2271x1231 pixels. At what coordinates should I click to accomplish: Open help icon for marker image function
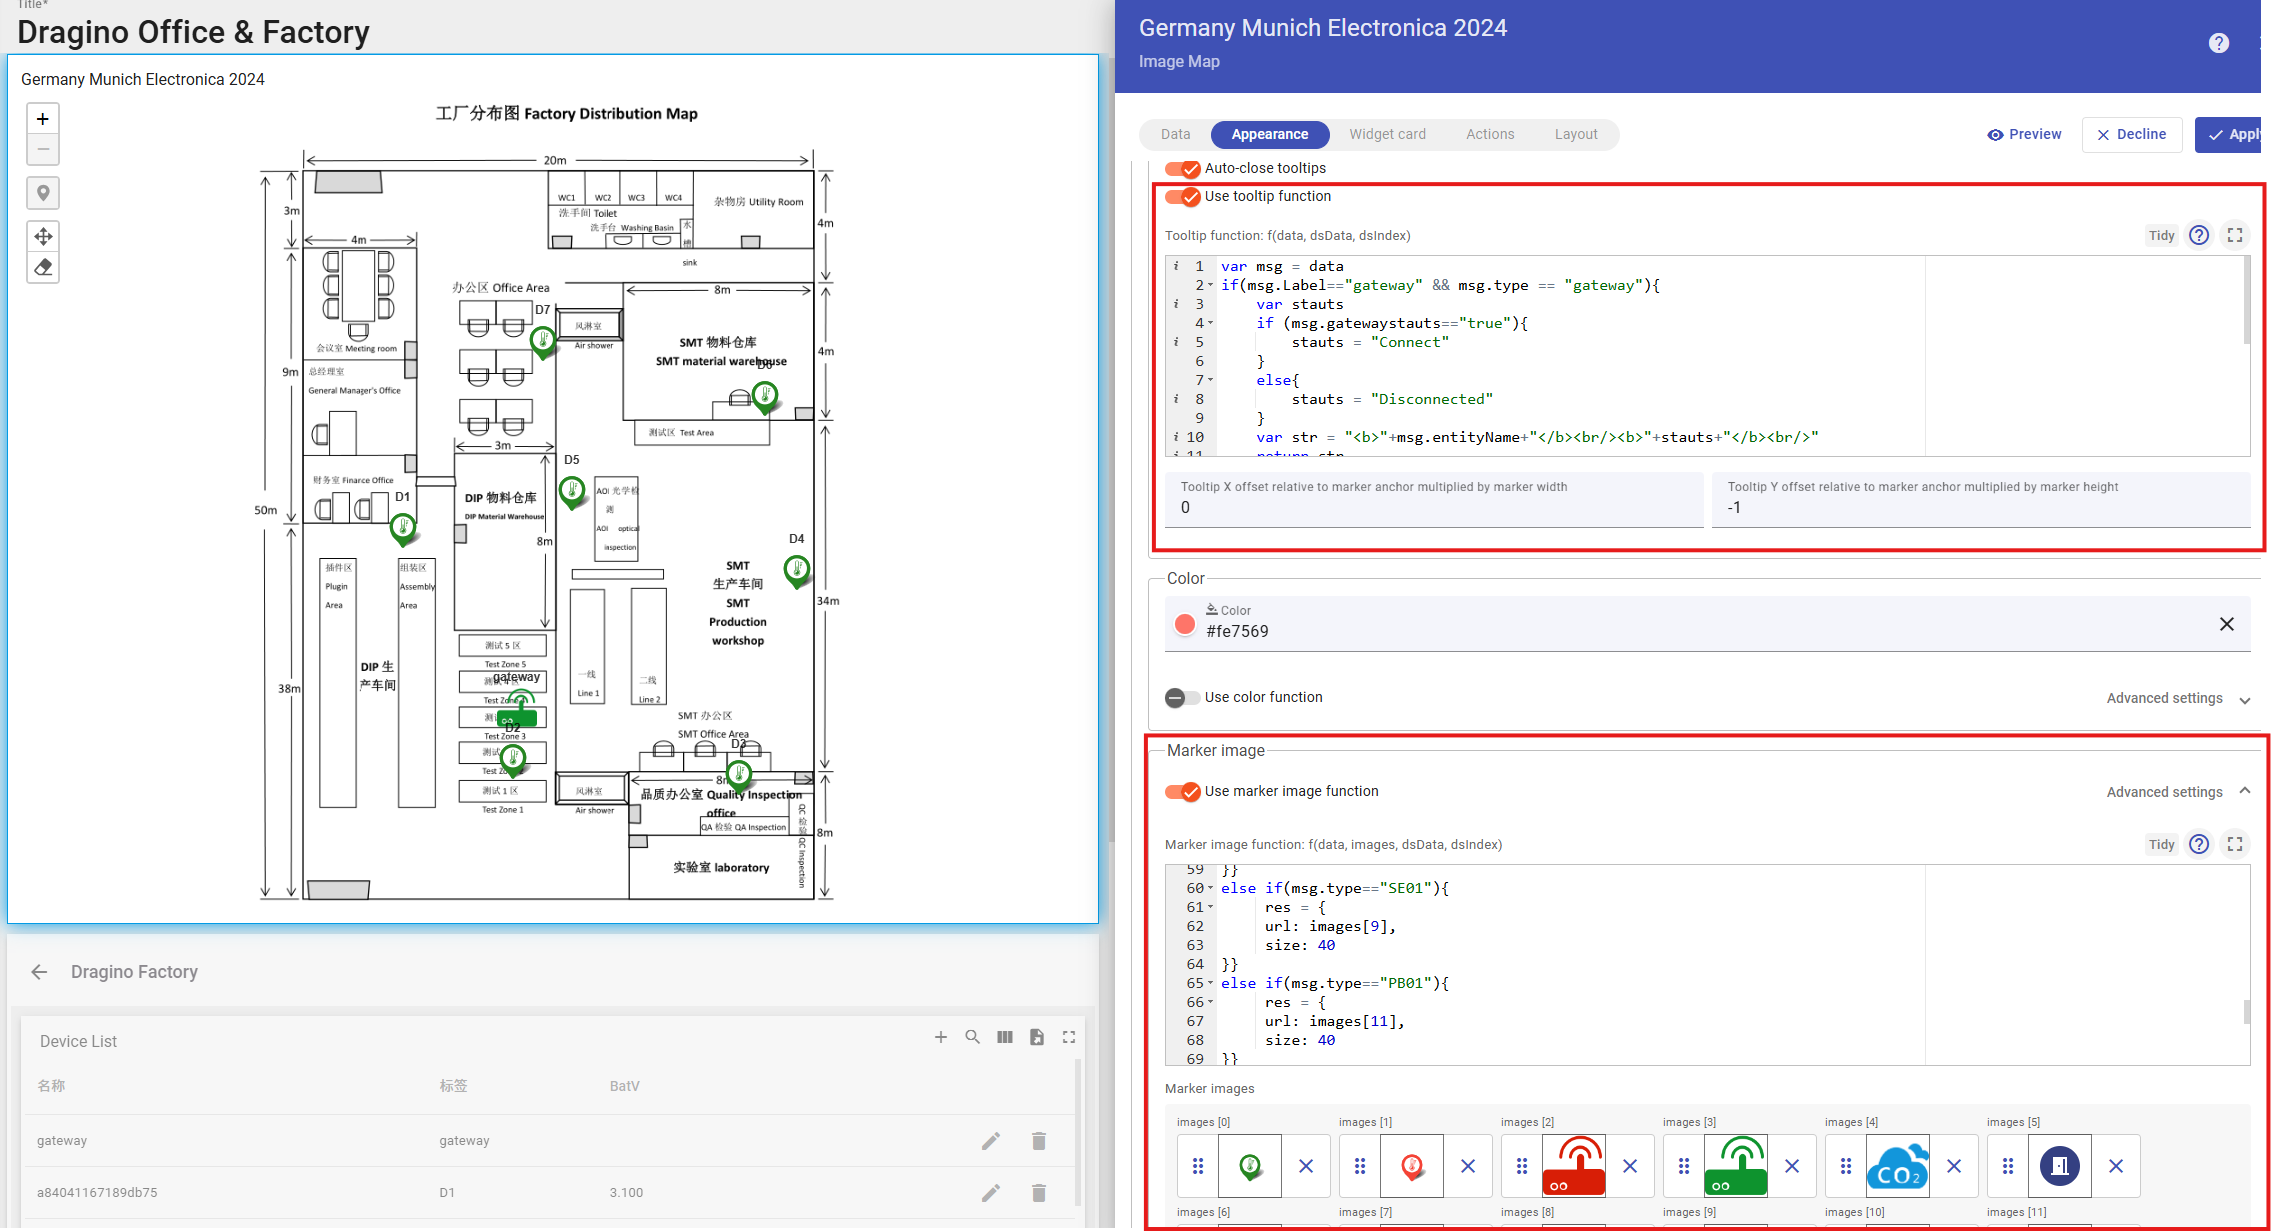click(x=2199, y=844)
